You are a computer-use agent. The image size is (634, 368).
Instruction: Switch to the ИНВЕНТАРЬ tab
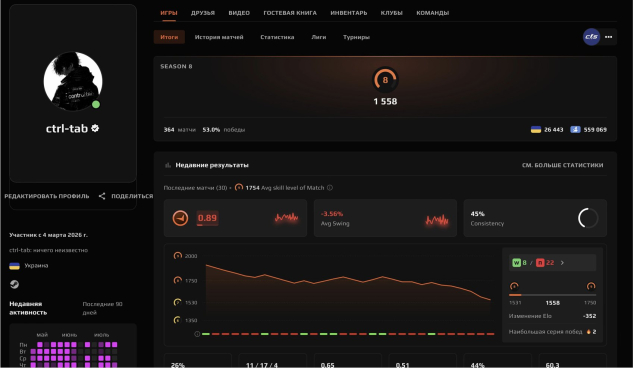click(x=349, y=13)
